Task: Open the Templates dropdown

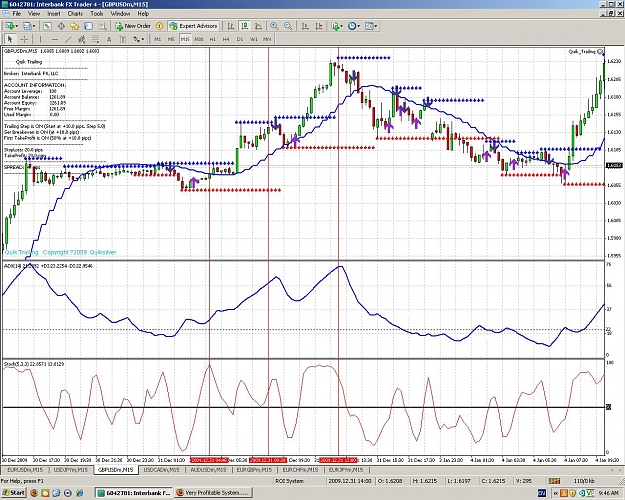Action: point(371,26)
